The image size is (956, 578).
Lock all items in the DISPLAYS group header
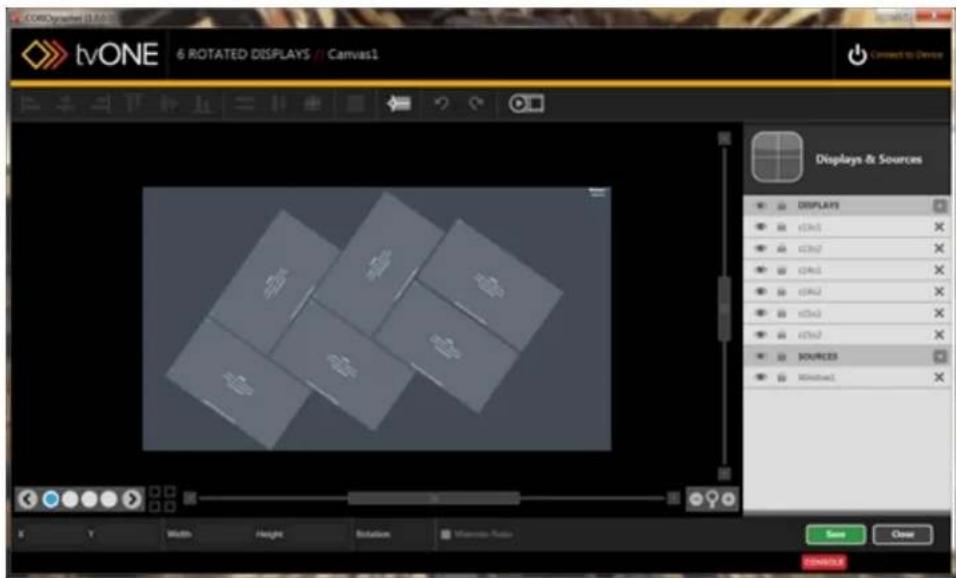click(x=781, y=206)
